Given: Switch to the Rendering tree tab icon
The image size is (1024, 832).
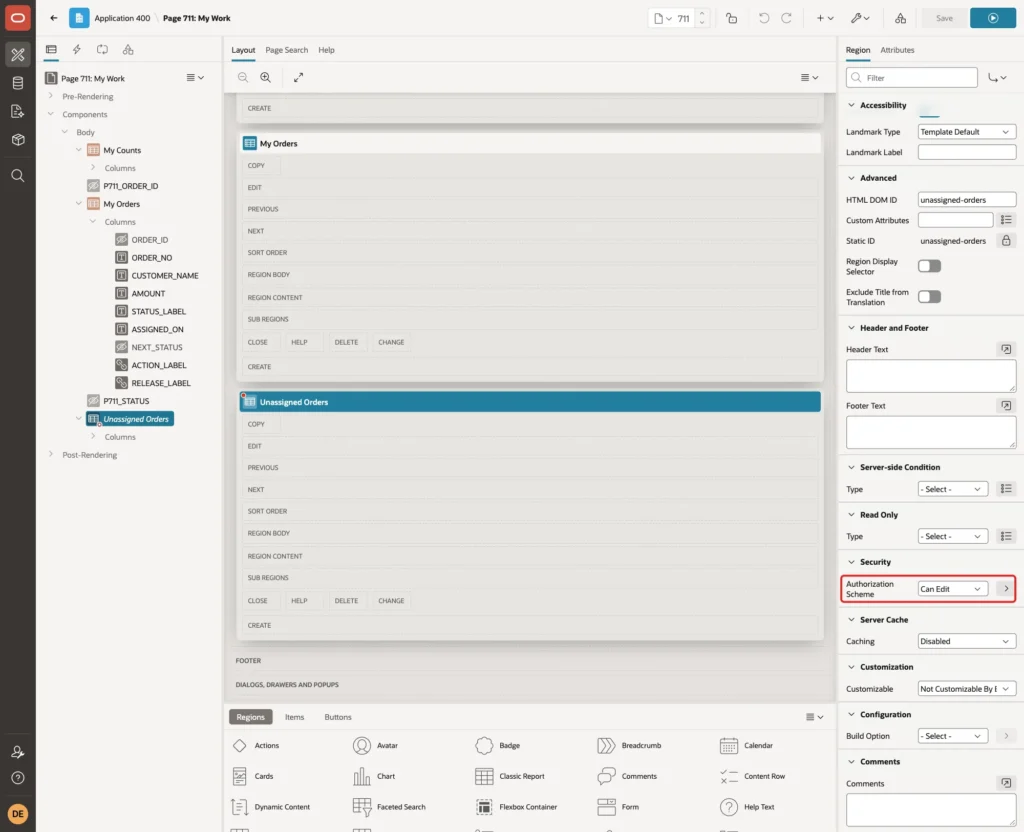Looking at the screenshot, I should [x=51, y=50].
